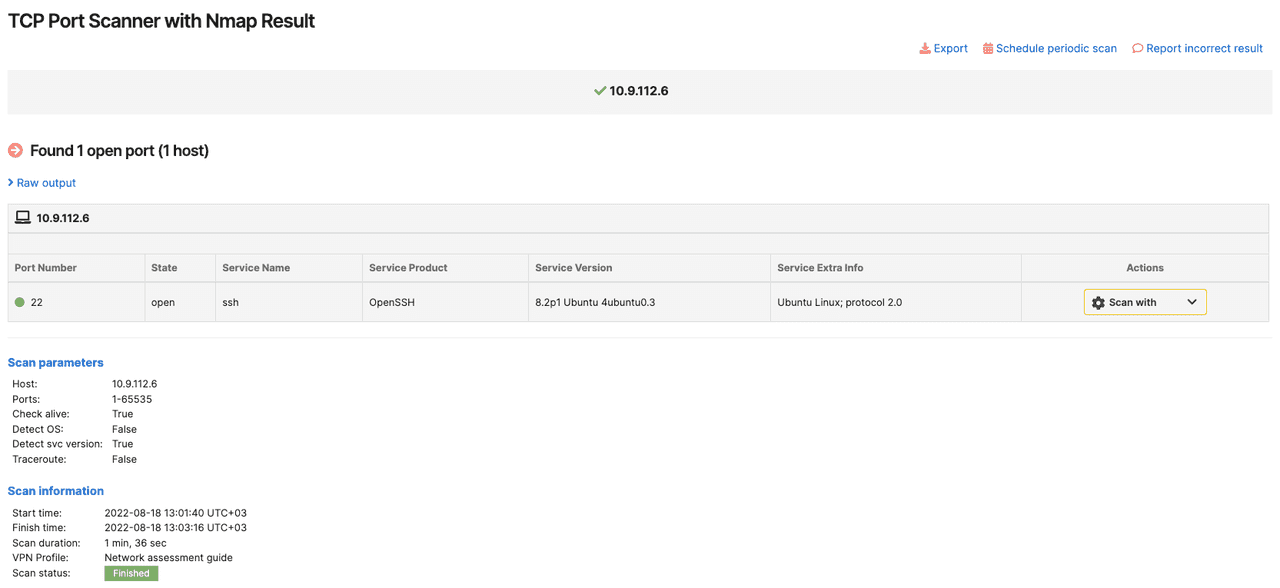Click the 'Port Number' column header
Screen dimensions: 1280x588
tap(47, 267)
